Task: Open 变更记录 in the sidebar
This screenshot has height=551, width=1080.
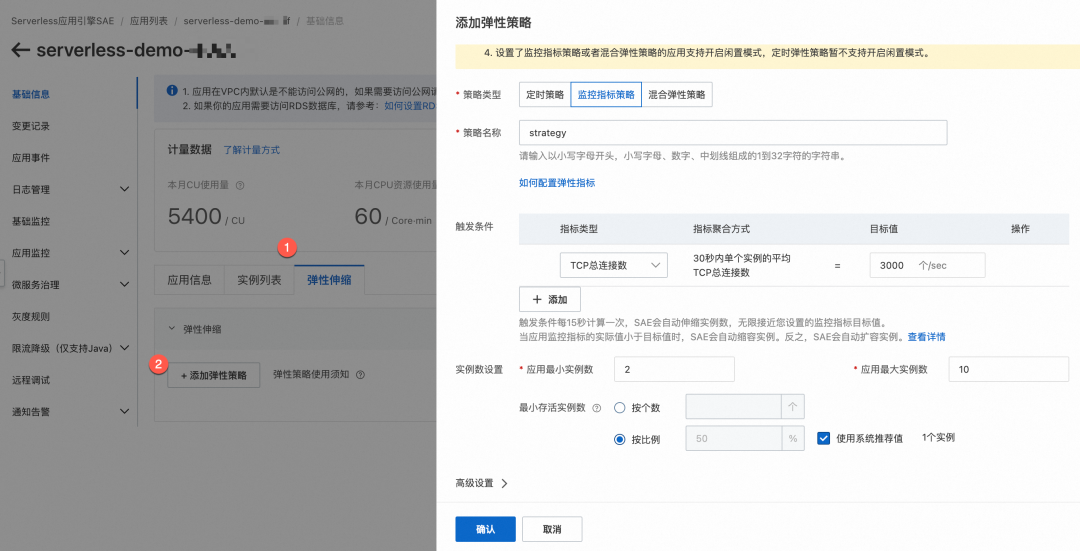Action: 31,126
